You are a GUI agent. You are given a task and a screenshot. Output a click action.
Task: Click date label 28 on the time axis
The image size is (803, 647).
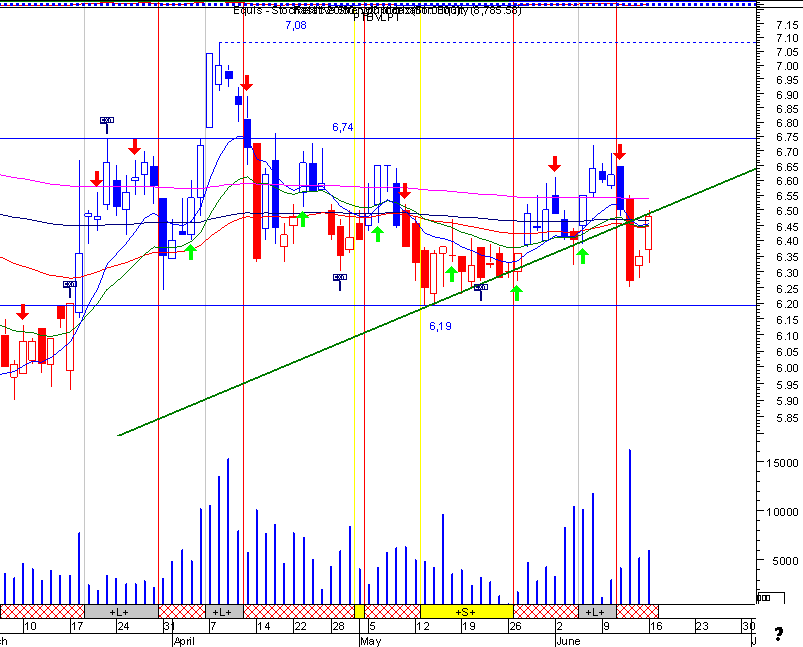339,626
